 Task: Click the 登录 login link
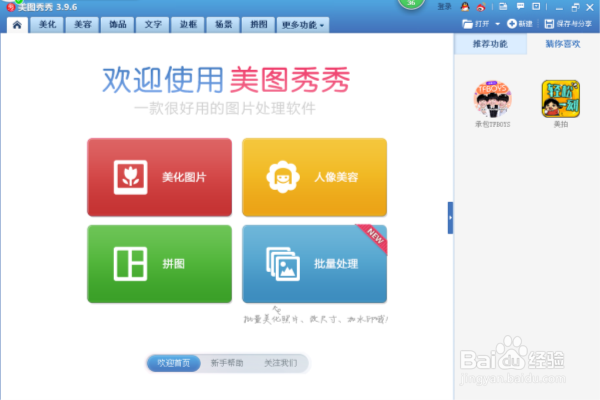click(444, 7)
